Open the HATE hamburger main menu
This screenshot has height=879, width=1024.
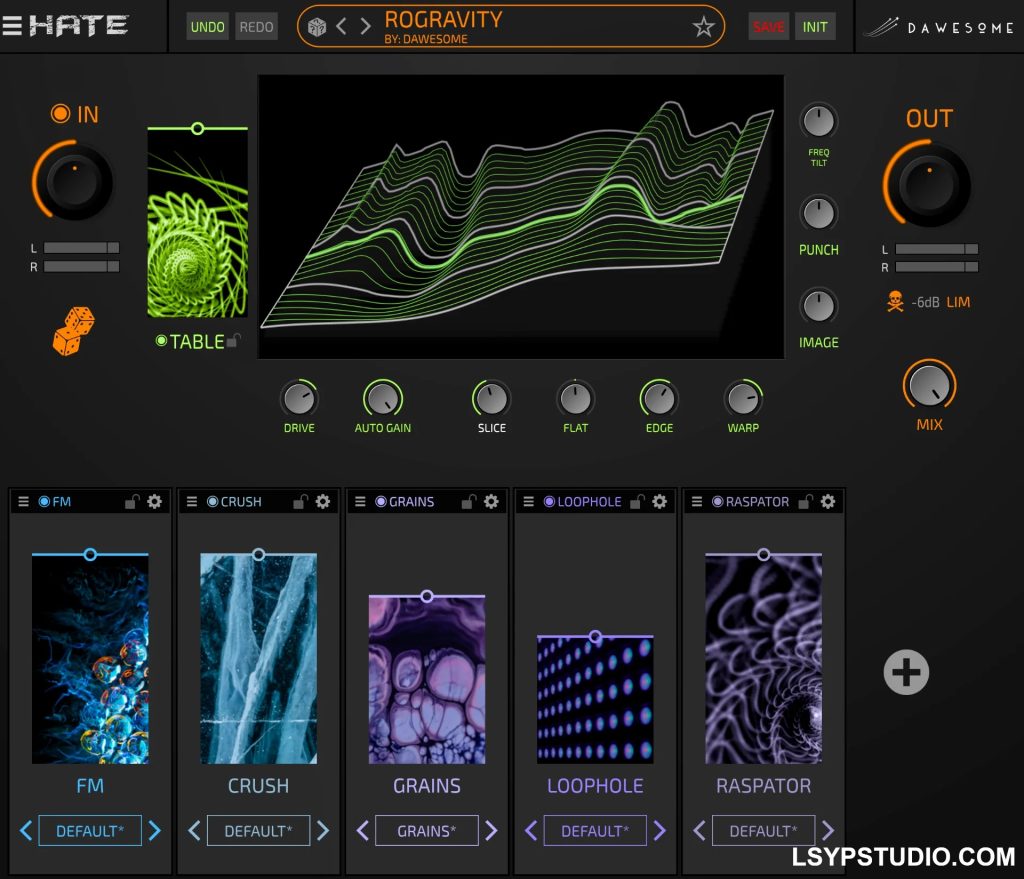(11, 25)
